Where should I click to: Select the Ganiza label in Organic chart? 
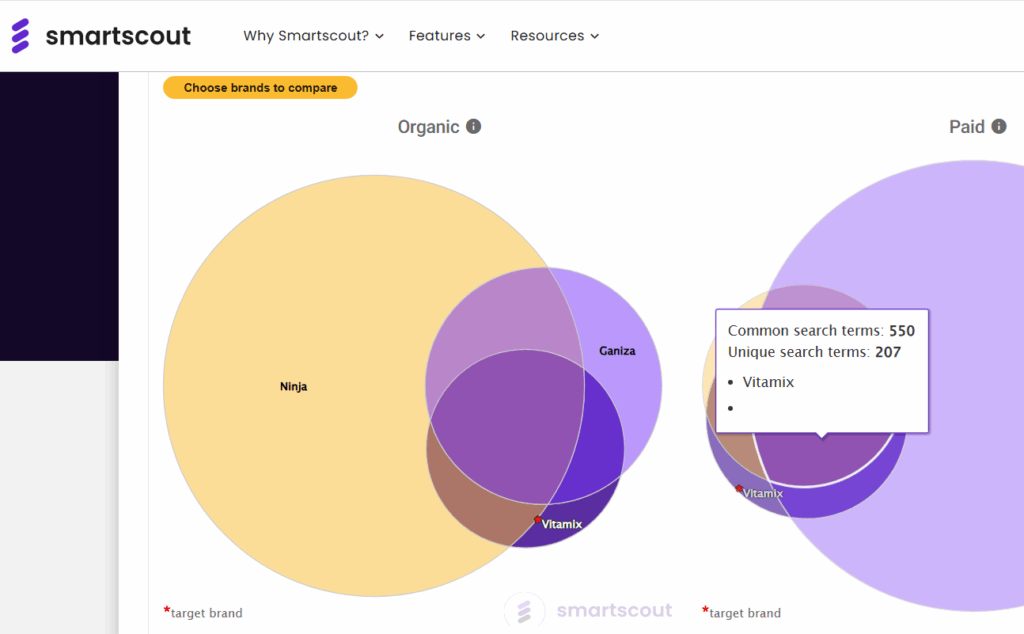pos(617,351)
